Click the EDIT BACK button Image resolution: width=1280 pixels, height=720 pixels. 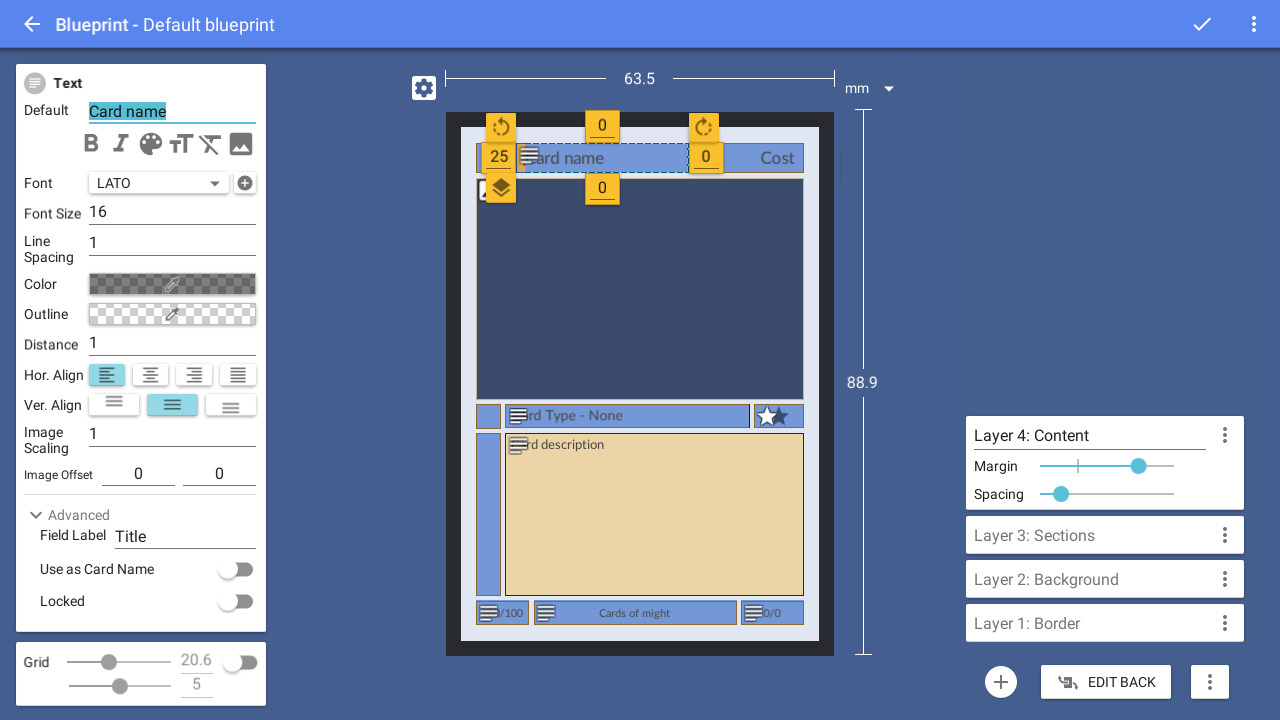1106,681
